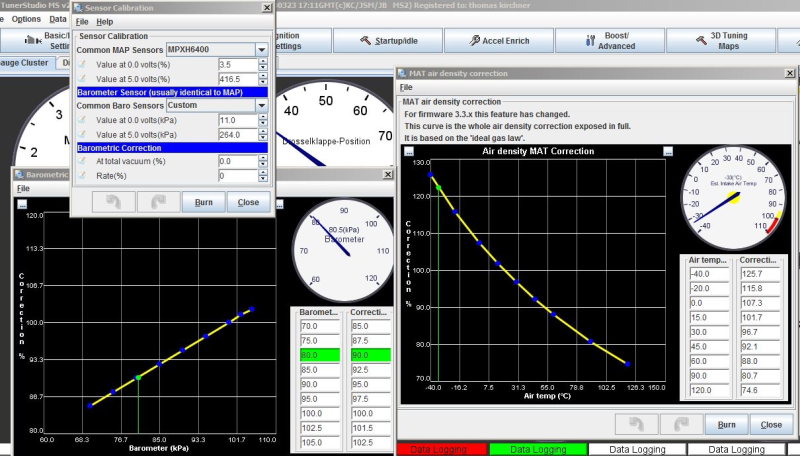Increase MAP value at 5.0 volts stepper
The image size is (800, 456).
263,74
